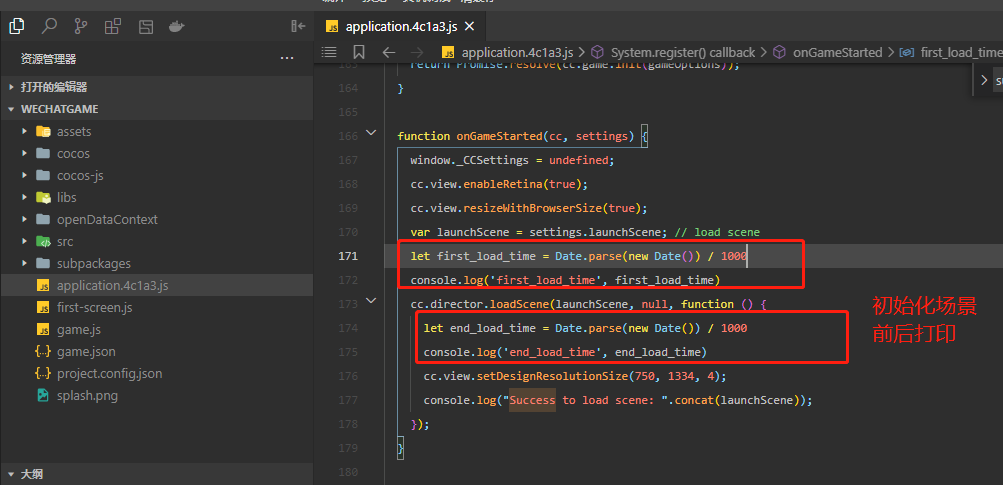Open the Search magnifier icon

click(49, 26)
